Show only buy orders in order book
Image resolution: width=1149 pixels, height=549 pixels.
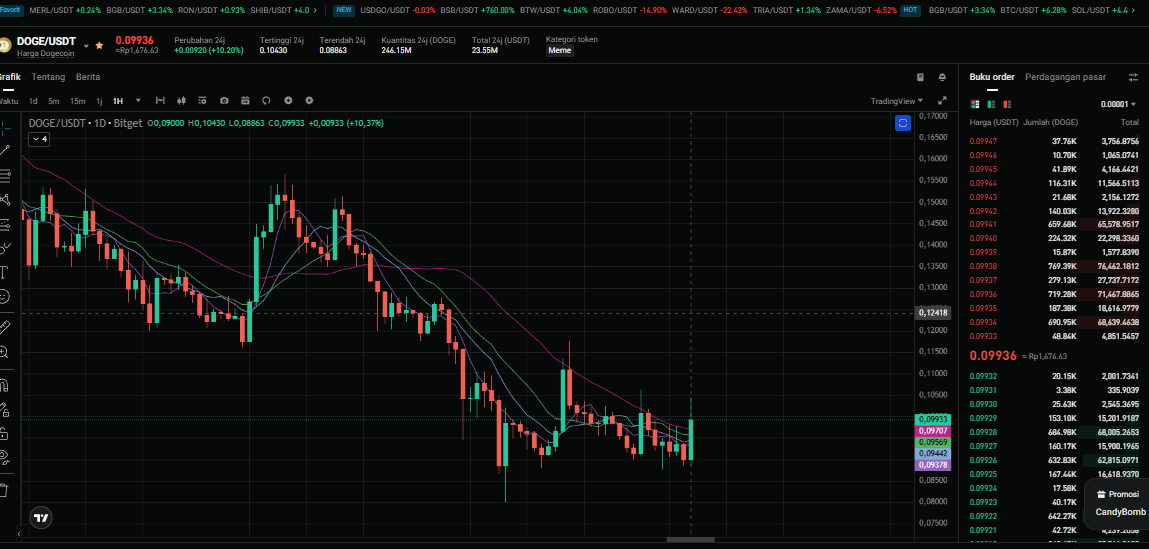991,104
